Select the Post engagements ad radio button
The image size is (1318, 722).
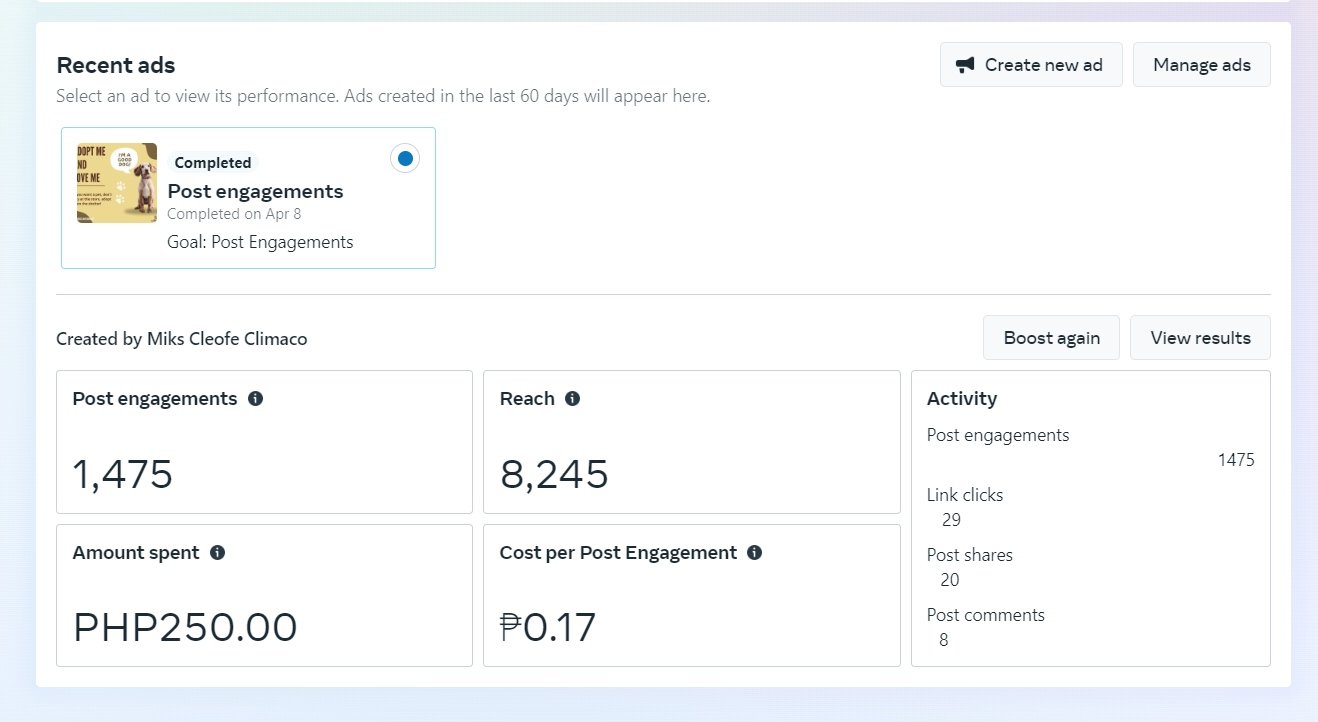pos(405,158)
